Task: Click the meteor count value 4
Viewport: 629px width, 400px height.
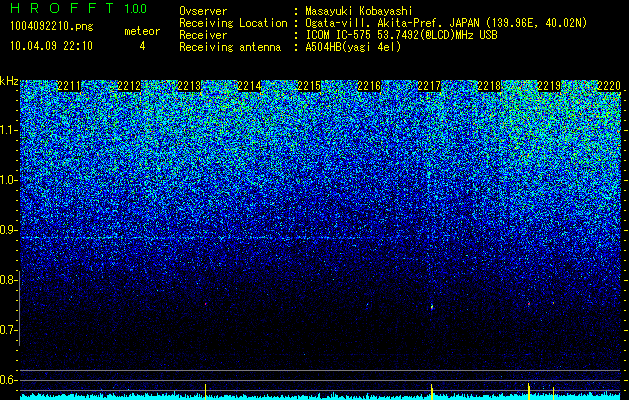Action: click(142, 46)
